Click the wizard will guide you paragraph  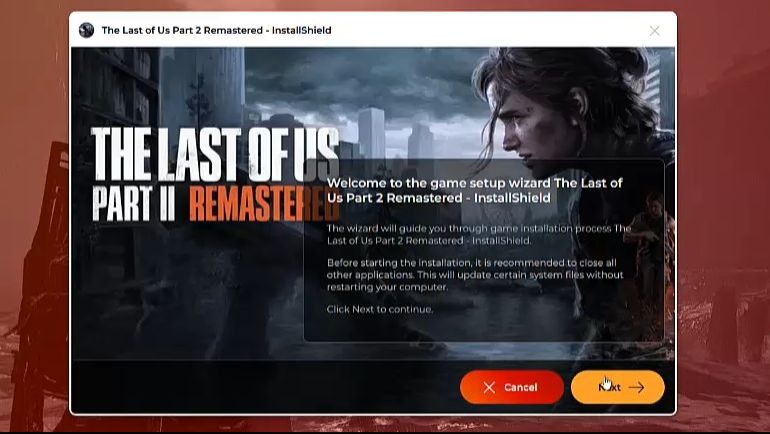click(x=478, y=234)
